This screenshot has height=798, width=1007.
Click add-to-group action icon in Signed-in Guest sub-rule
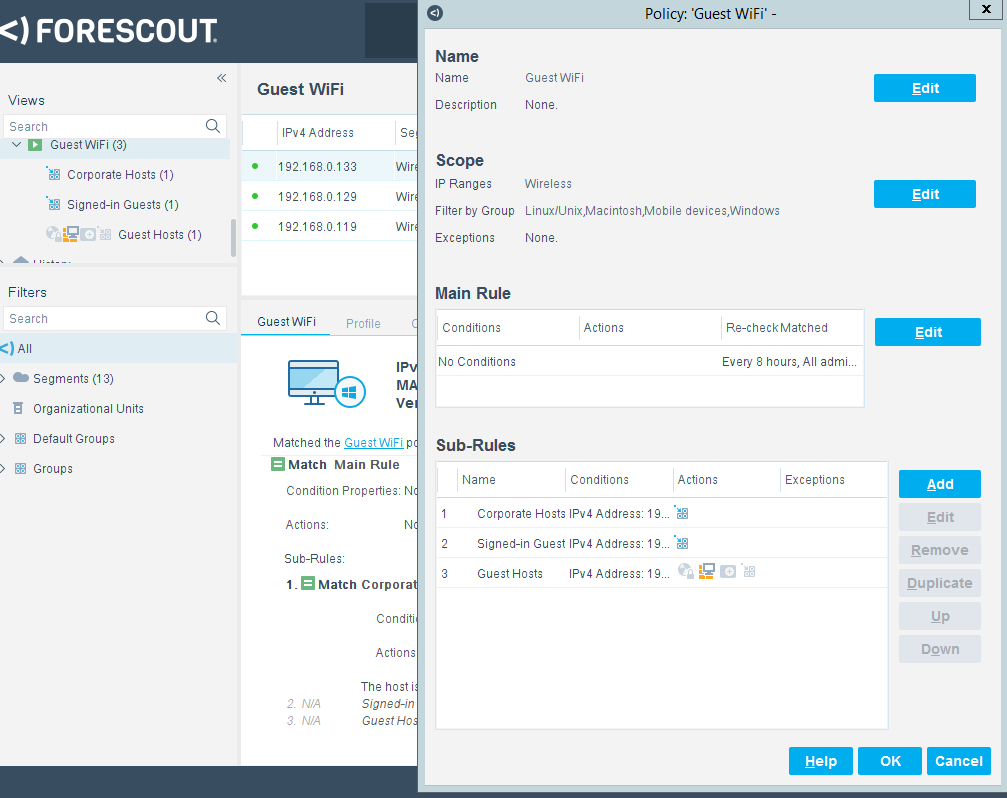[681, 542]
